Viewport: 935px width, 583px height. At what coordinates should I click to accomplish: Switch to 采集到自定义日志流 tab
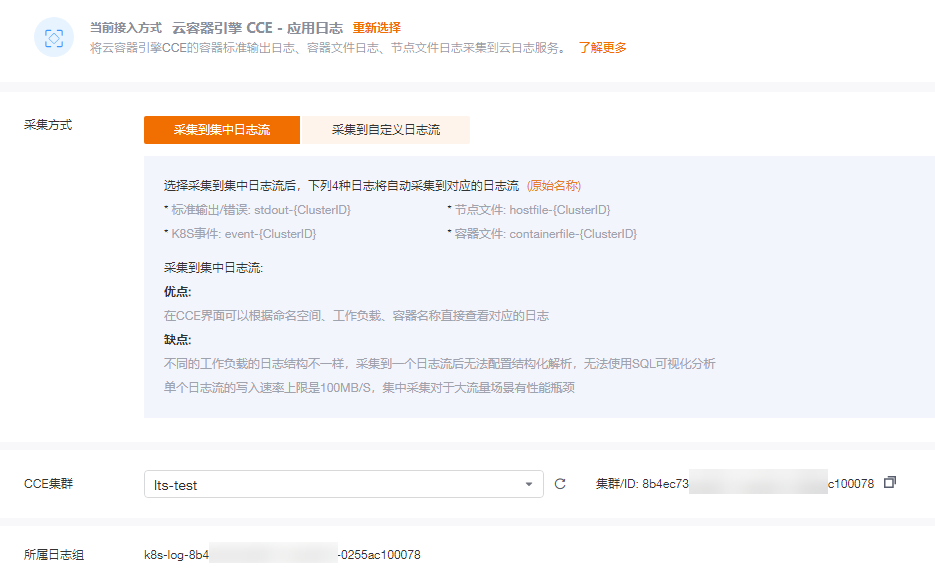[x=386, y=130]
